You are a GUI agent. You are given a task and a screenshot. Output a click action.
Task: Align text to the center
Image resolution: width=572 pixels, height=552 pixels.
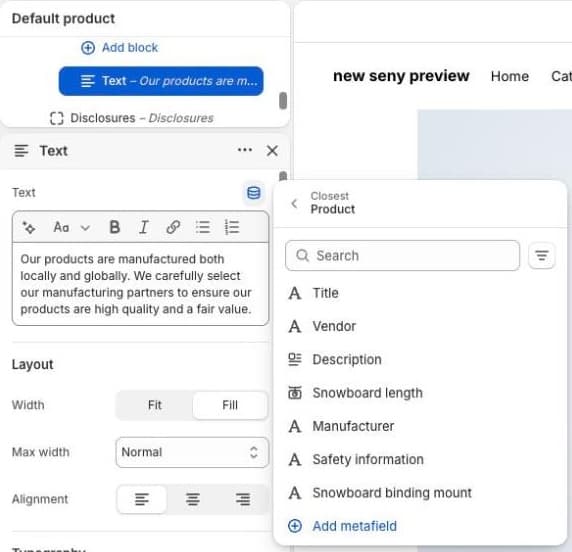click(193, 499)
